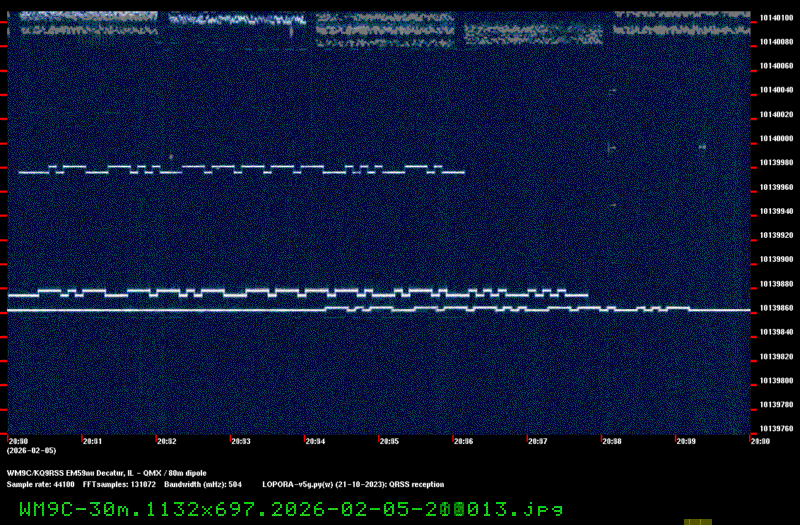Click the green image filename text
The width and height of the screenshot is (800, 525).
291,509
